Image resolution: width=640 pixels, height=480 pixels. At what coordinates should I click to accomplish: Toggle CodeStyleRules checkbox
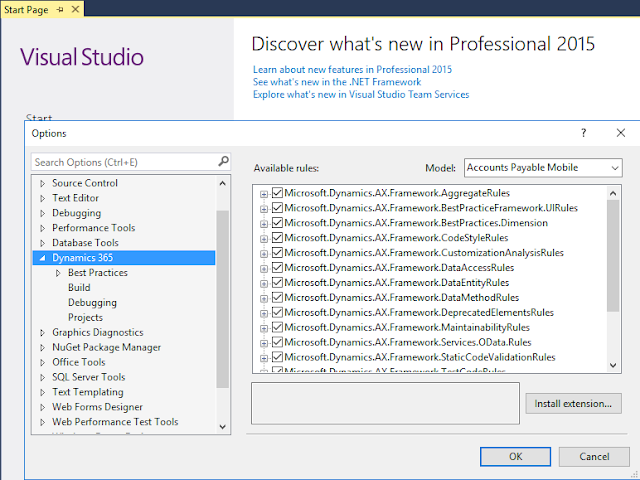tap(278, 238)
